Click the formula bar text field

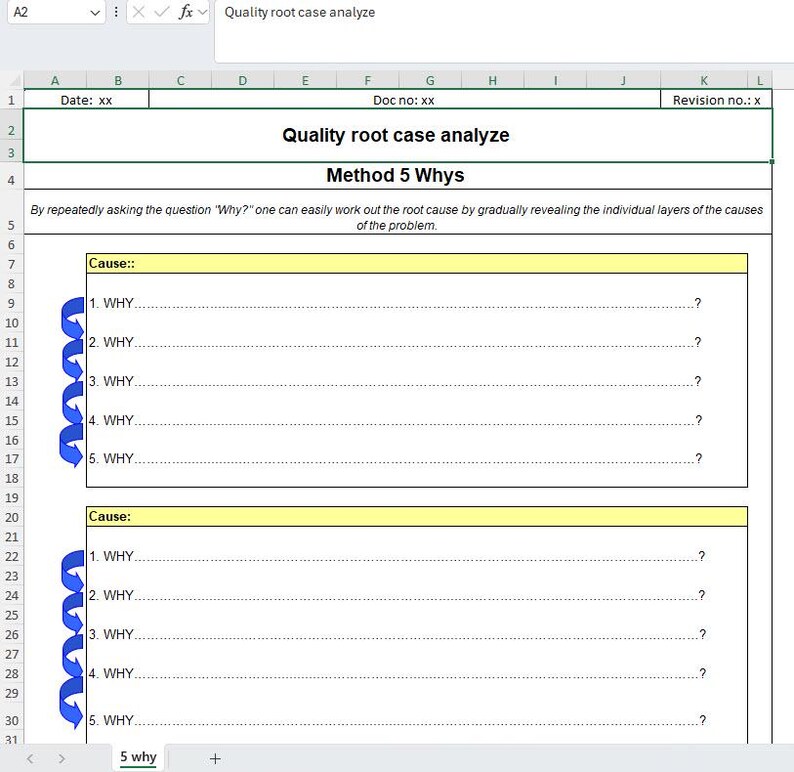[504, 30]
